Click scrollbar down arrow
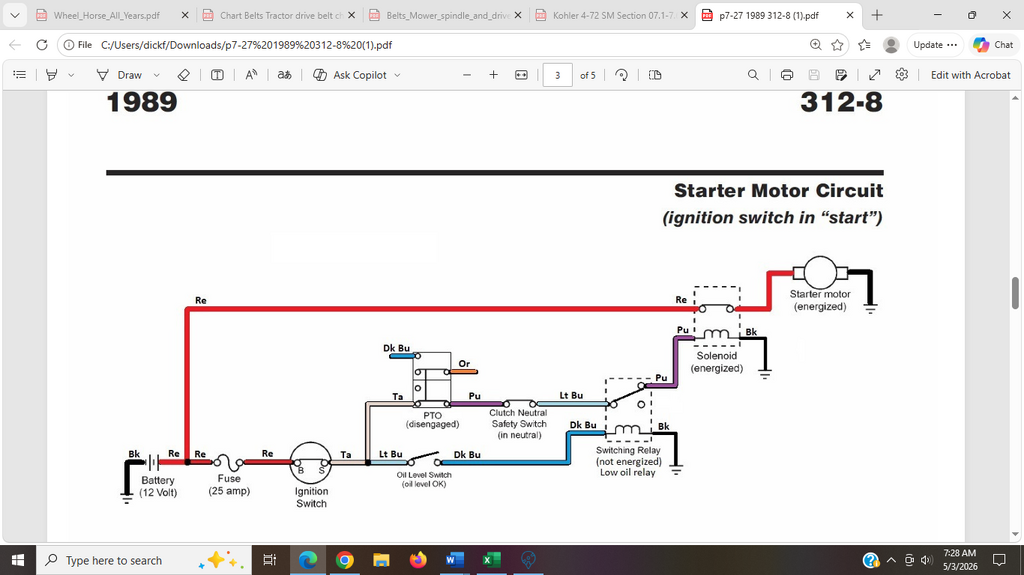The height and width of the screenshot is (575, 1024). pyautogui.click(x=1015, y=534)
